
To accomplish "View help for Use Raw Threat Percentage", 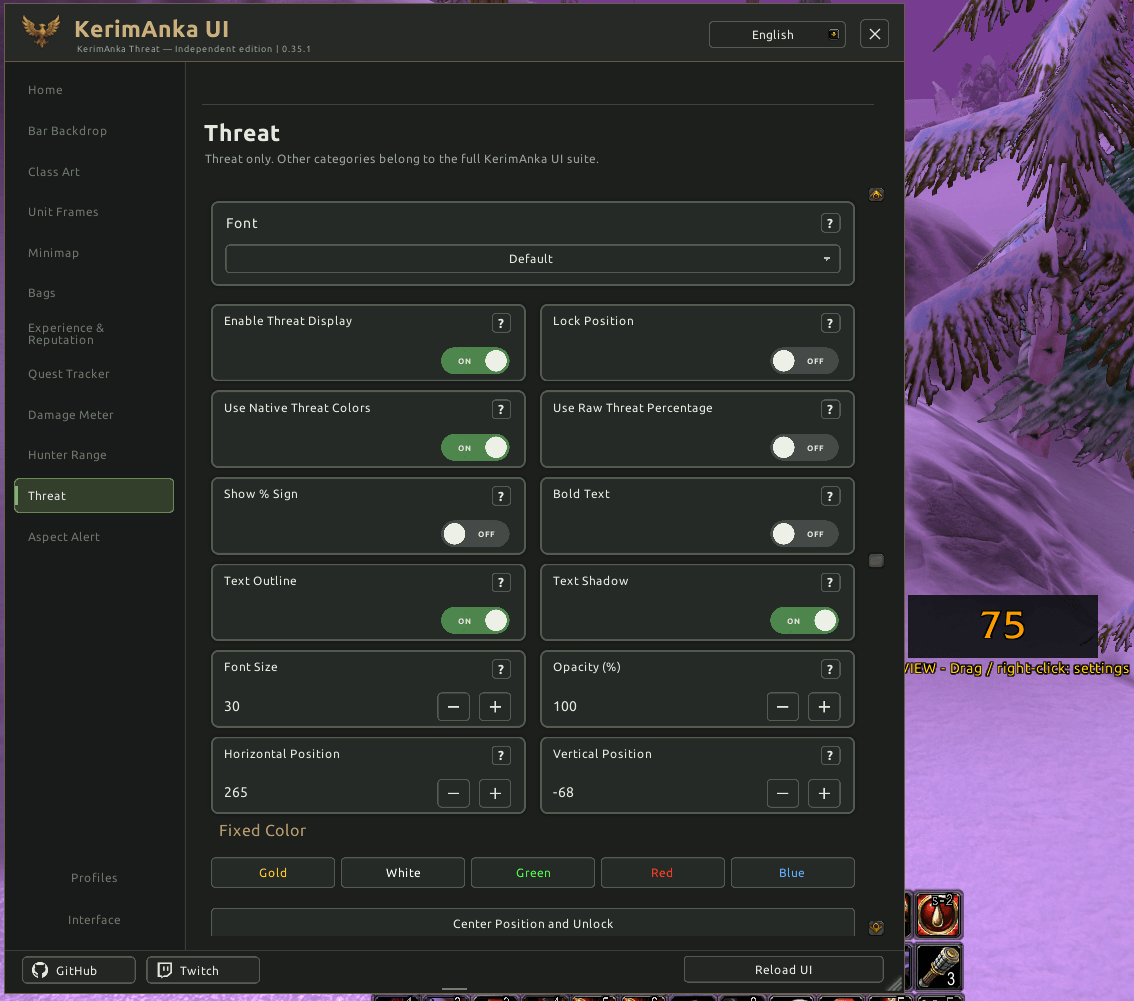I will coord(830,409).
